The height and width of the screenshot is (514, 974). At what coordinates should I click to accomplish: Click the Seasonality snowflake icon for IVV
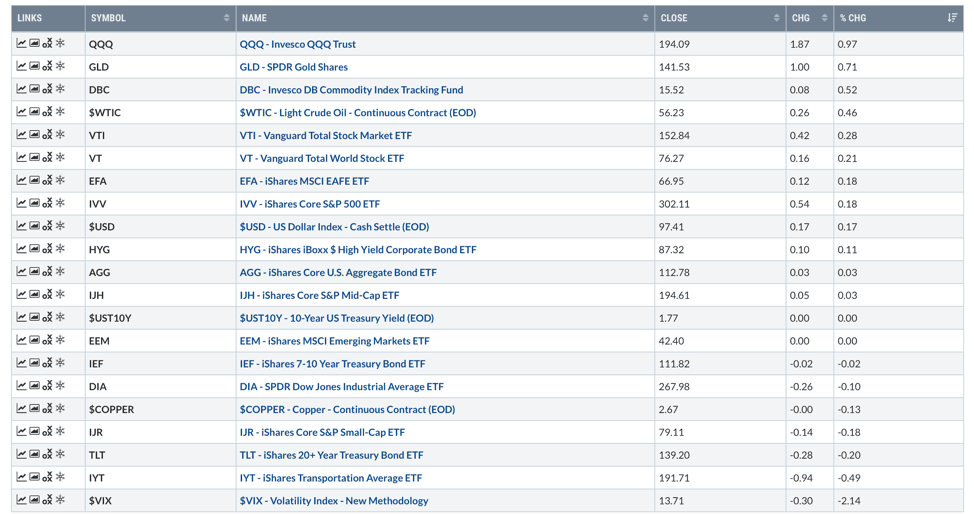click(60, 203)
